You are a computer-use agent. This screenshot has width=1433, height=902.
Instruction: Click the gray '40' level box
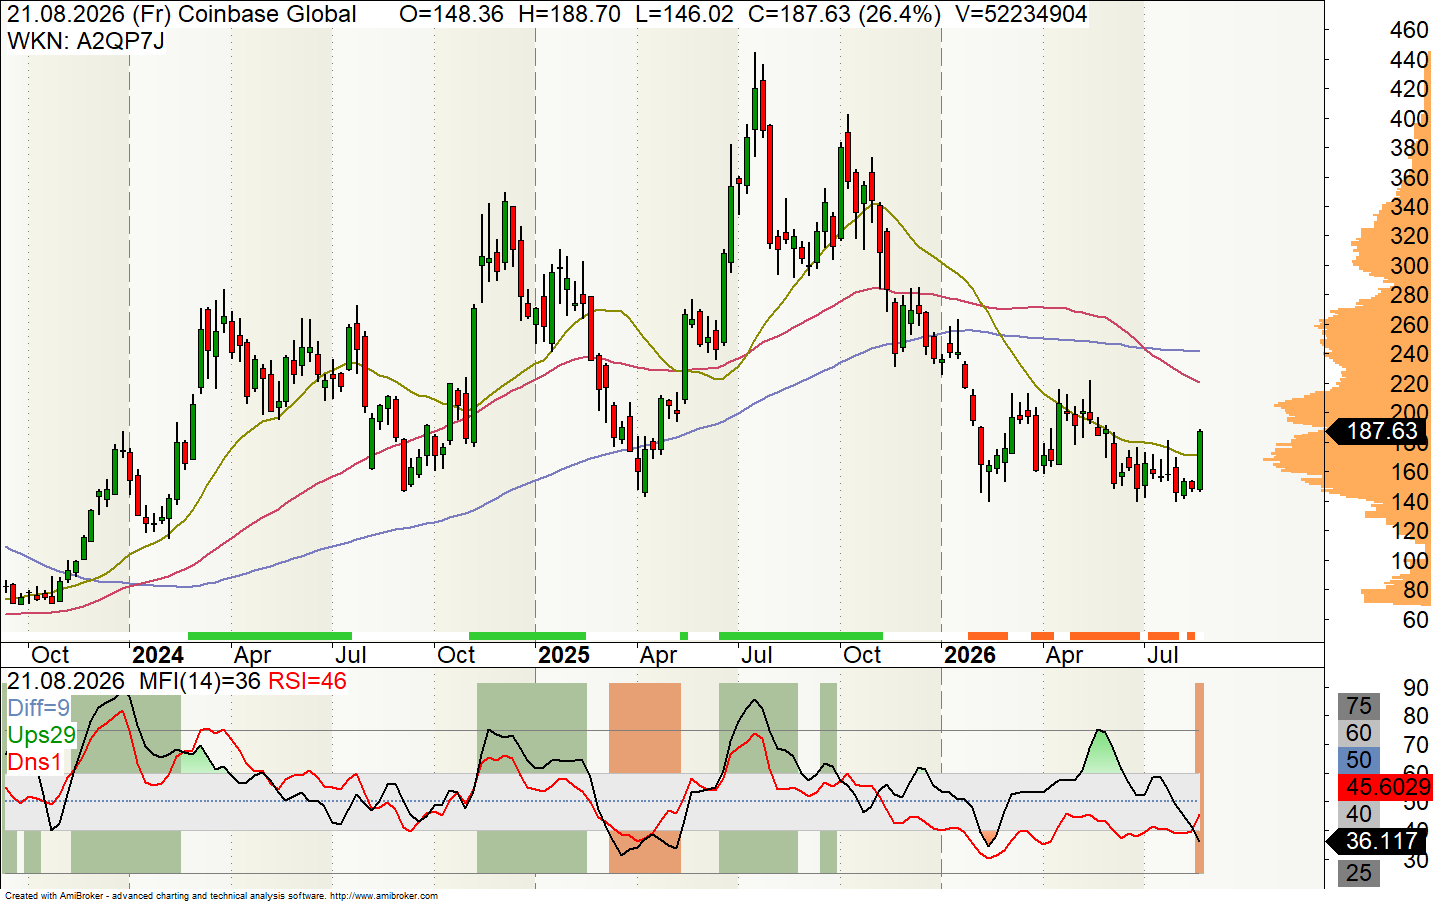(x=1359, y=814)
